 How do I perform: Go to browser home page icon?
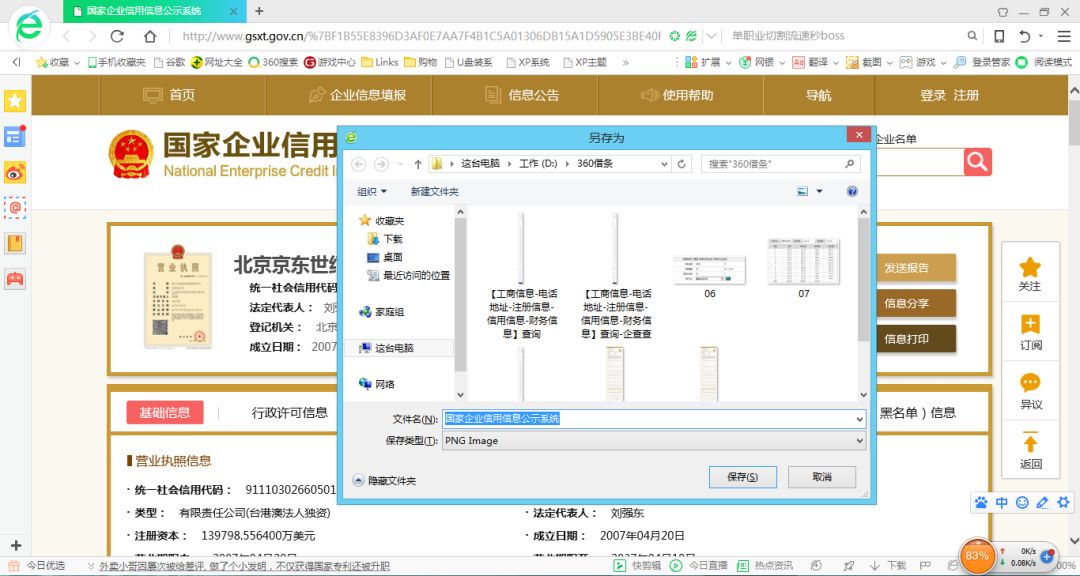point(149,36)
